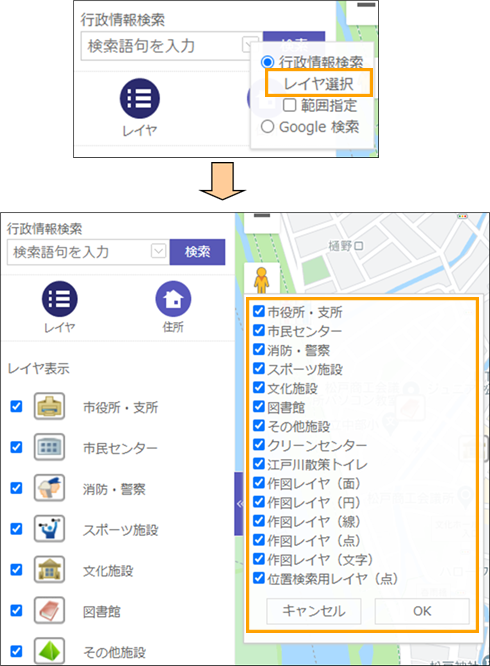Click the blue 検索 button in the lower panel
490x666 pixels.
197,252
